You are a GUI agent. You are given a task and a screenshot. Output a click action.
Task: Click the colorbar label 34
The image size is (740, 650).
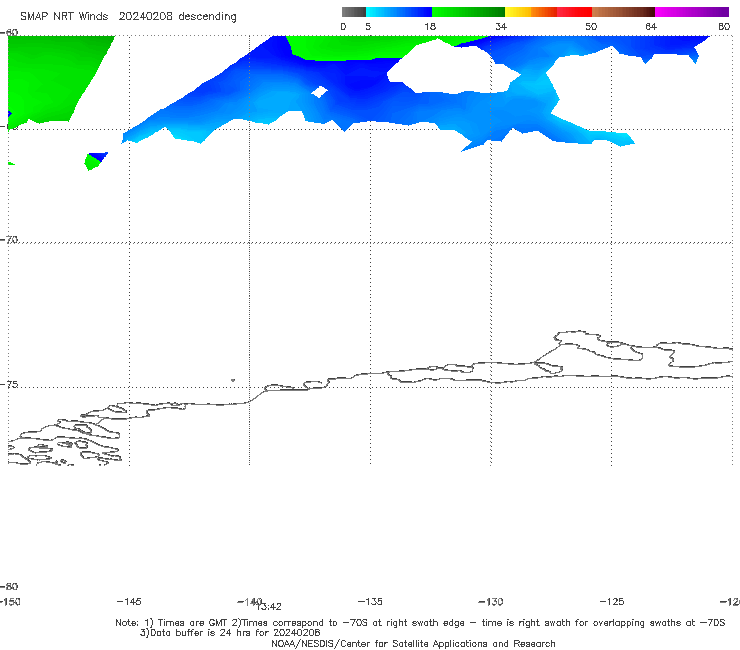[501, 26]
